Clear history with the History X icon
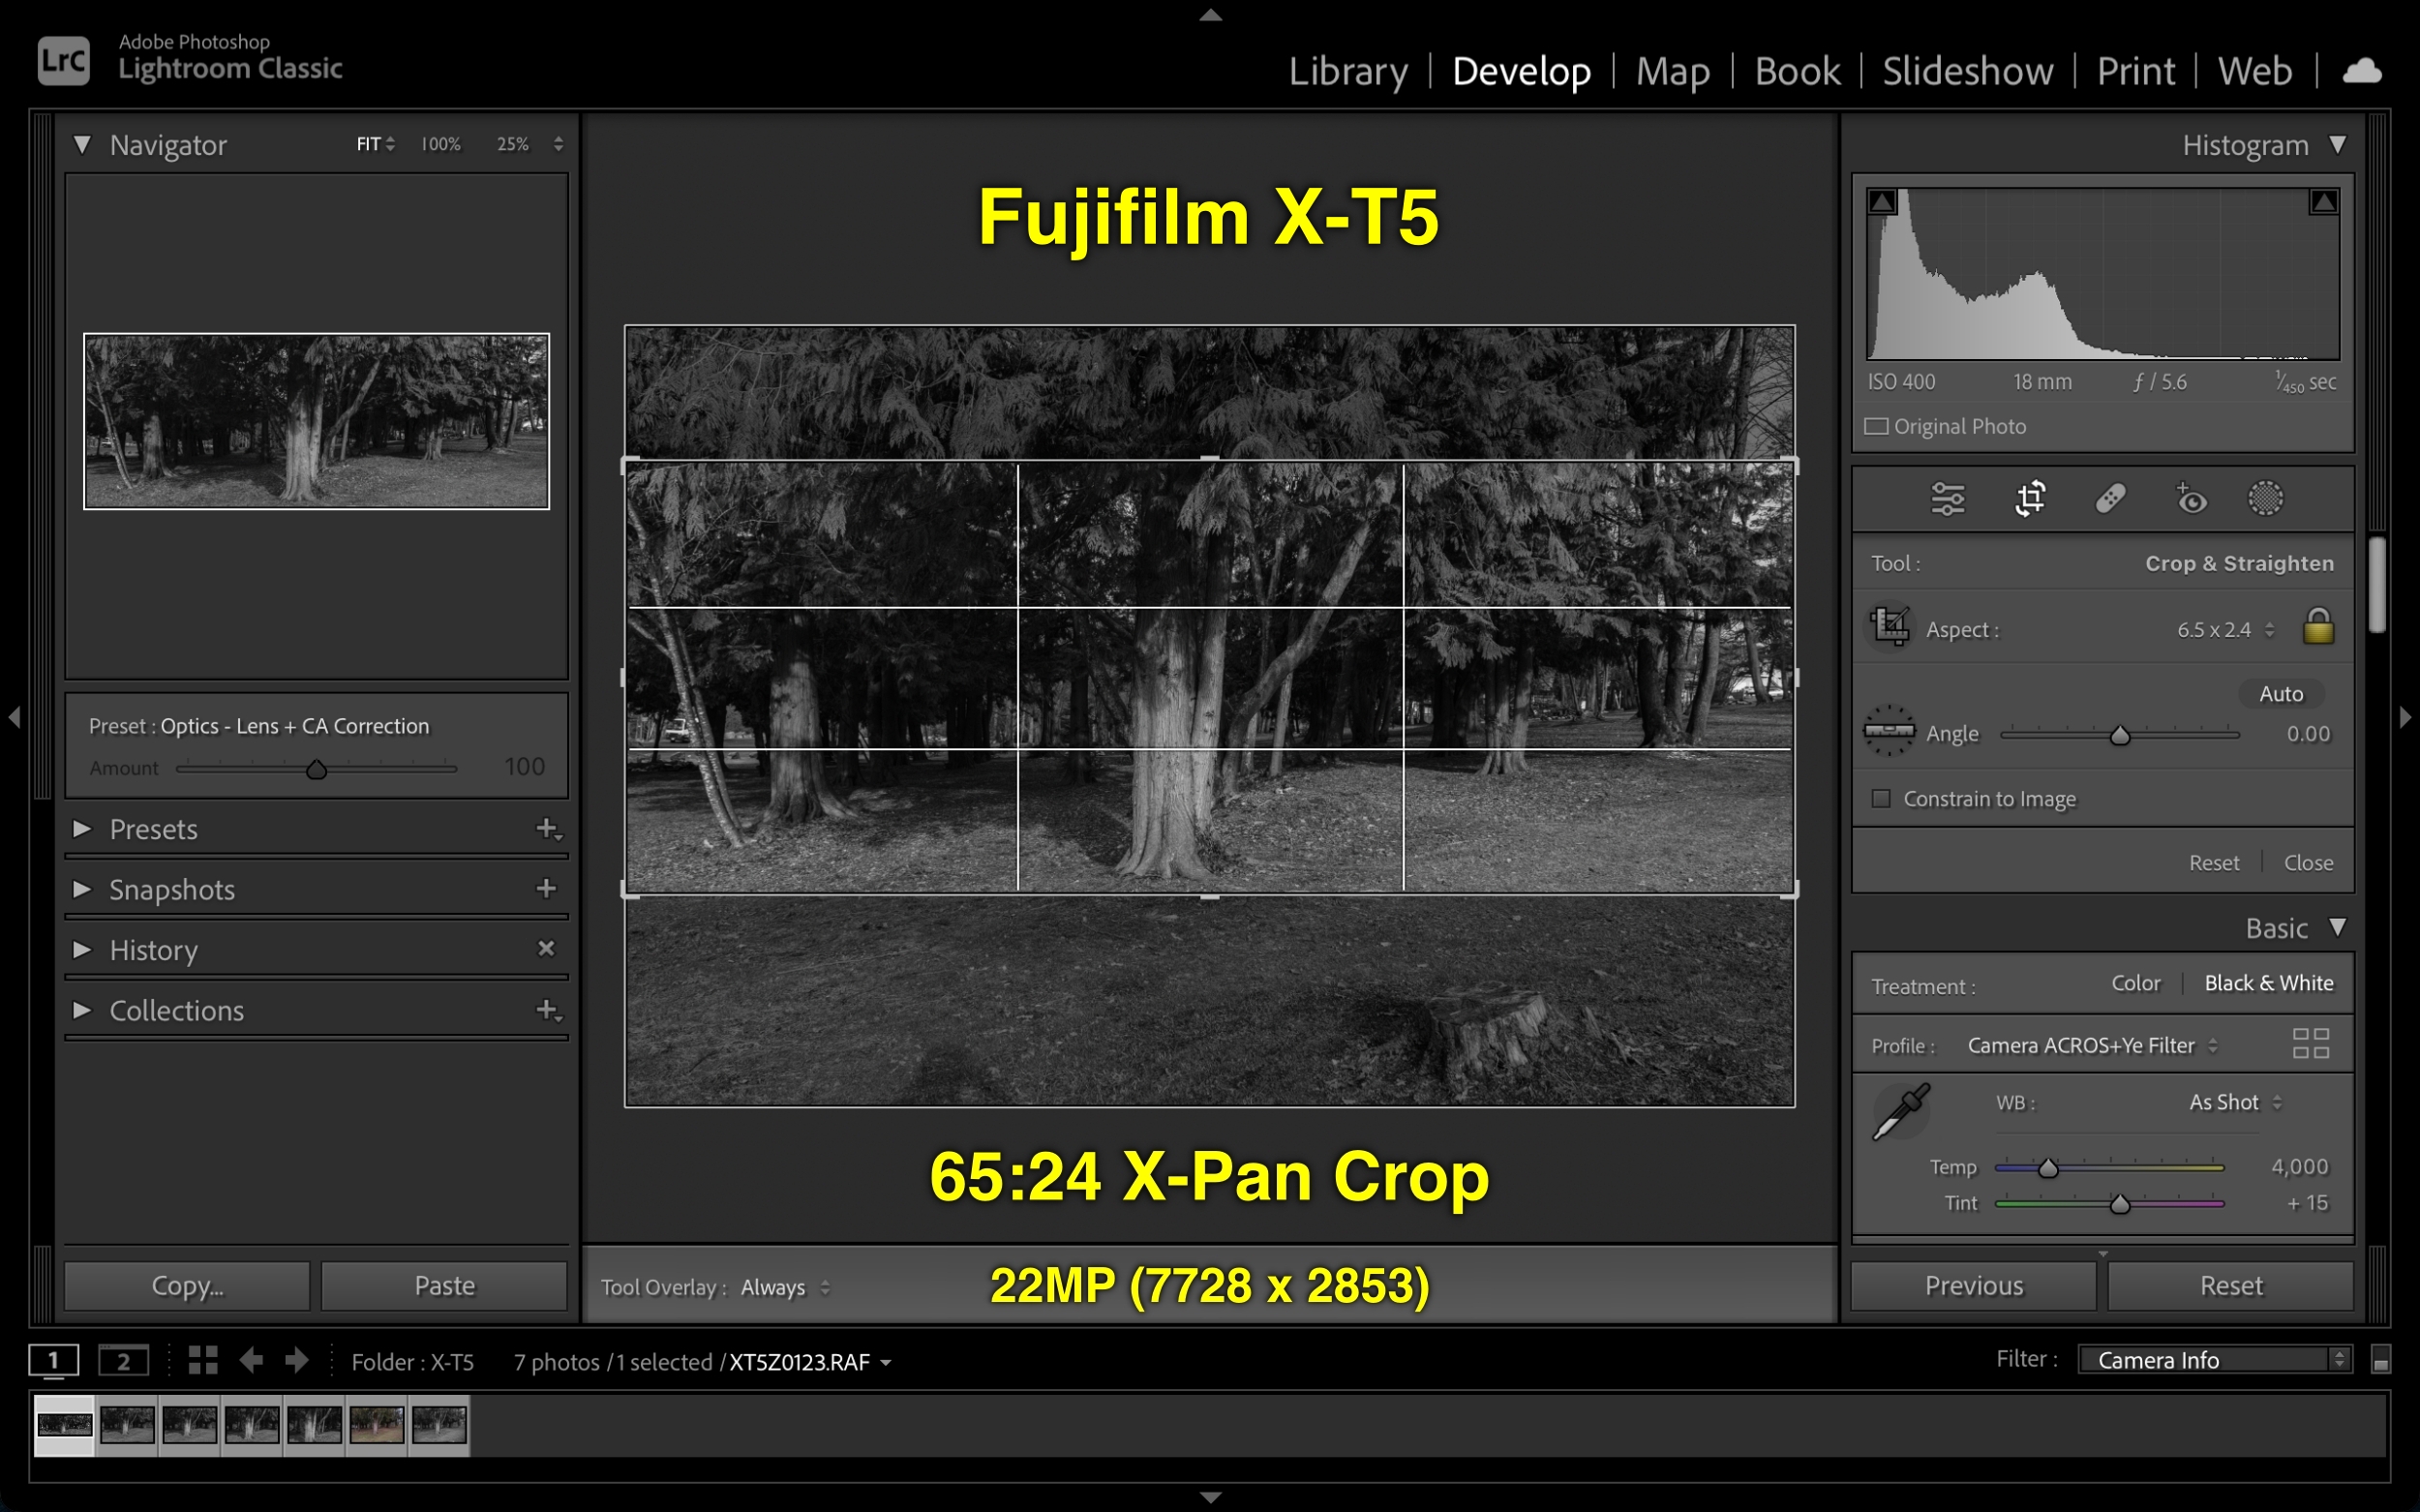The width and height of the screenshot is (2420, 1512). (546, 948)
